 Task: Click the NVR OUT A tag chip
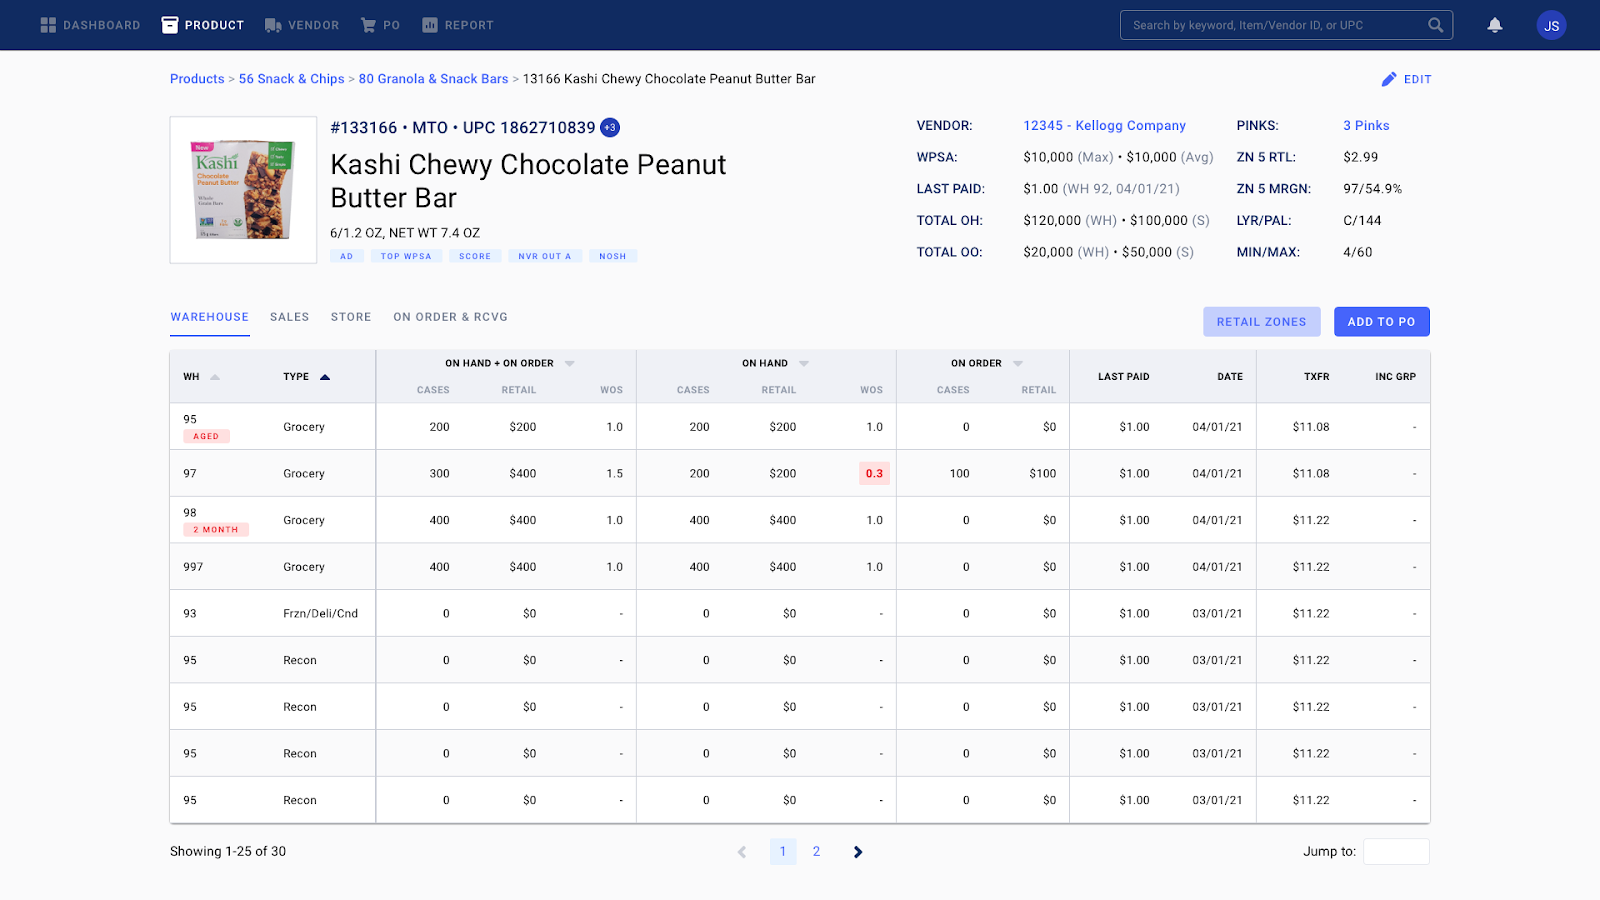click(545, 256)
